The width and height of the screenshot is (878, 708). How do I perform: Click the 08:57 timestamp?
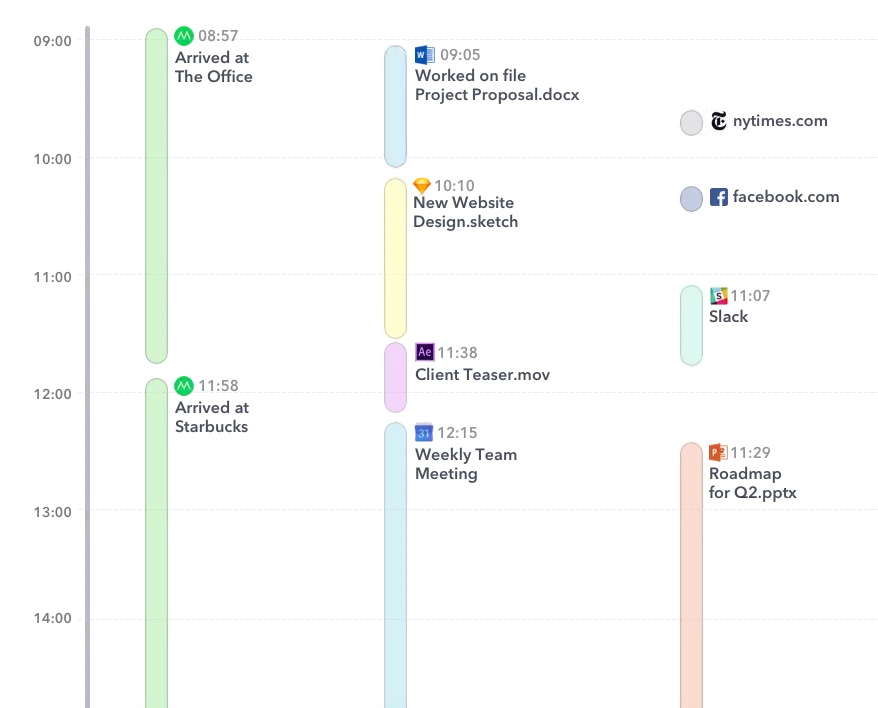[218, 36]
